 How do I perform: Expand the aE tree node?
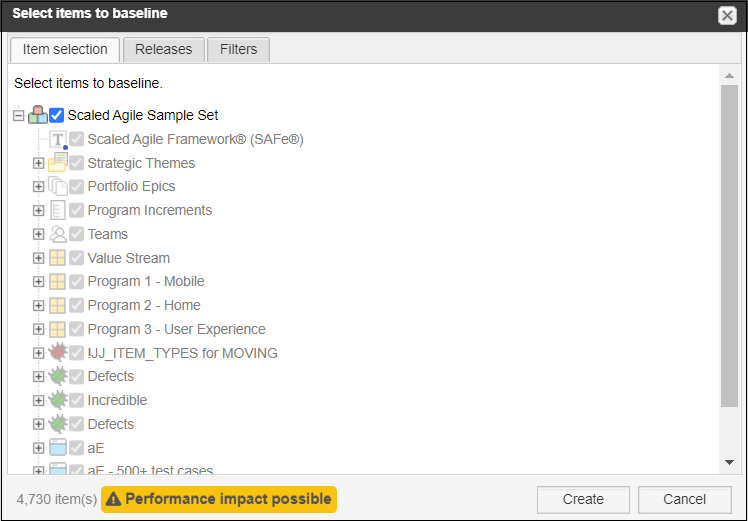[x=38, y=448]
